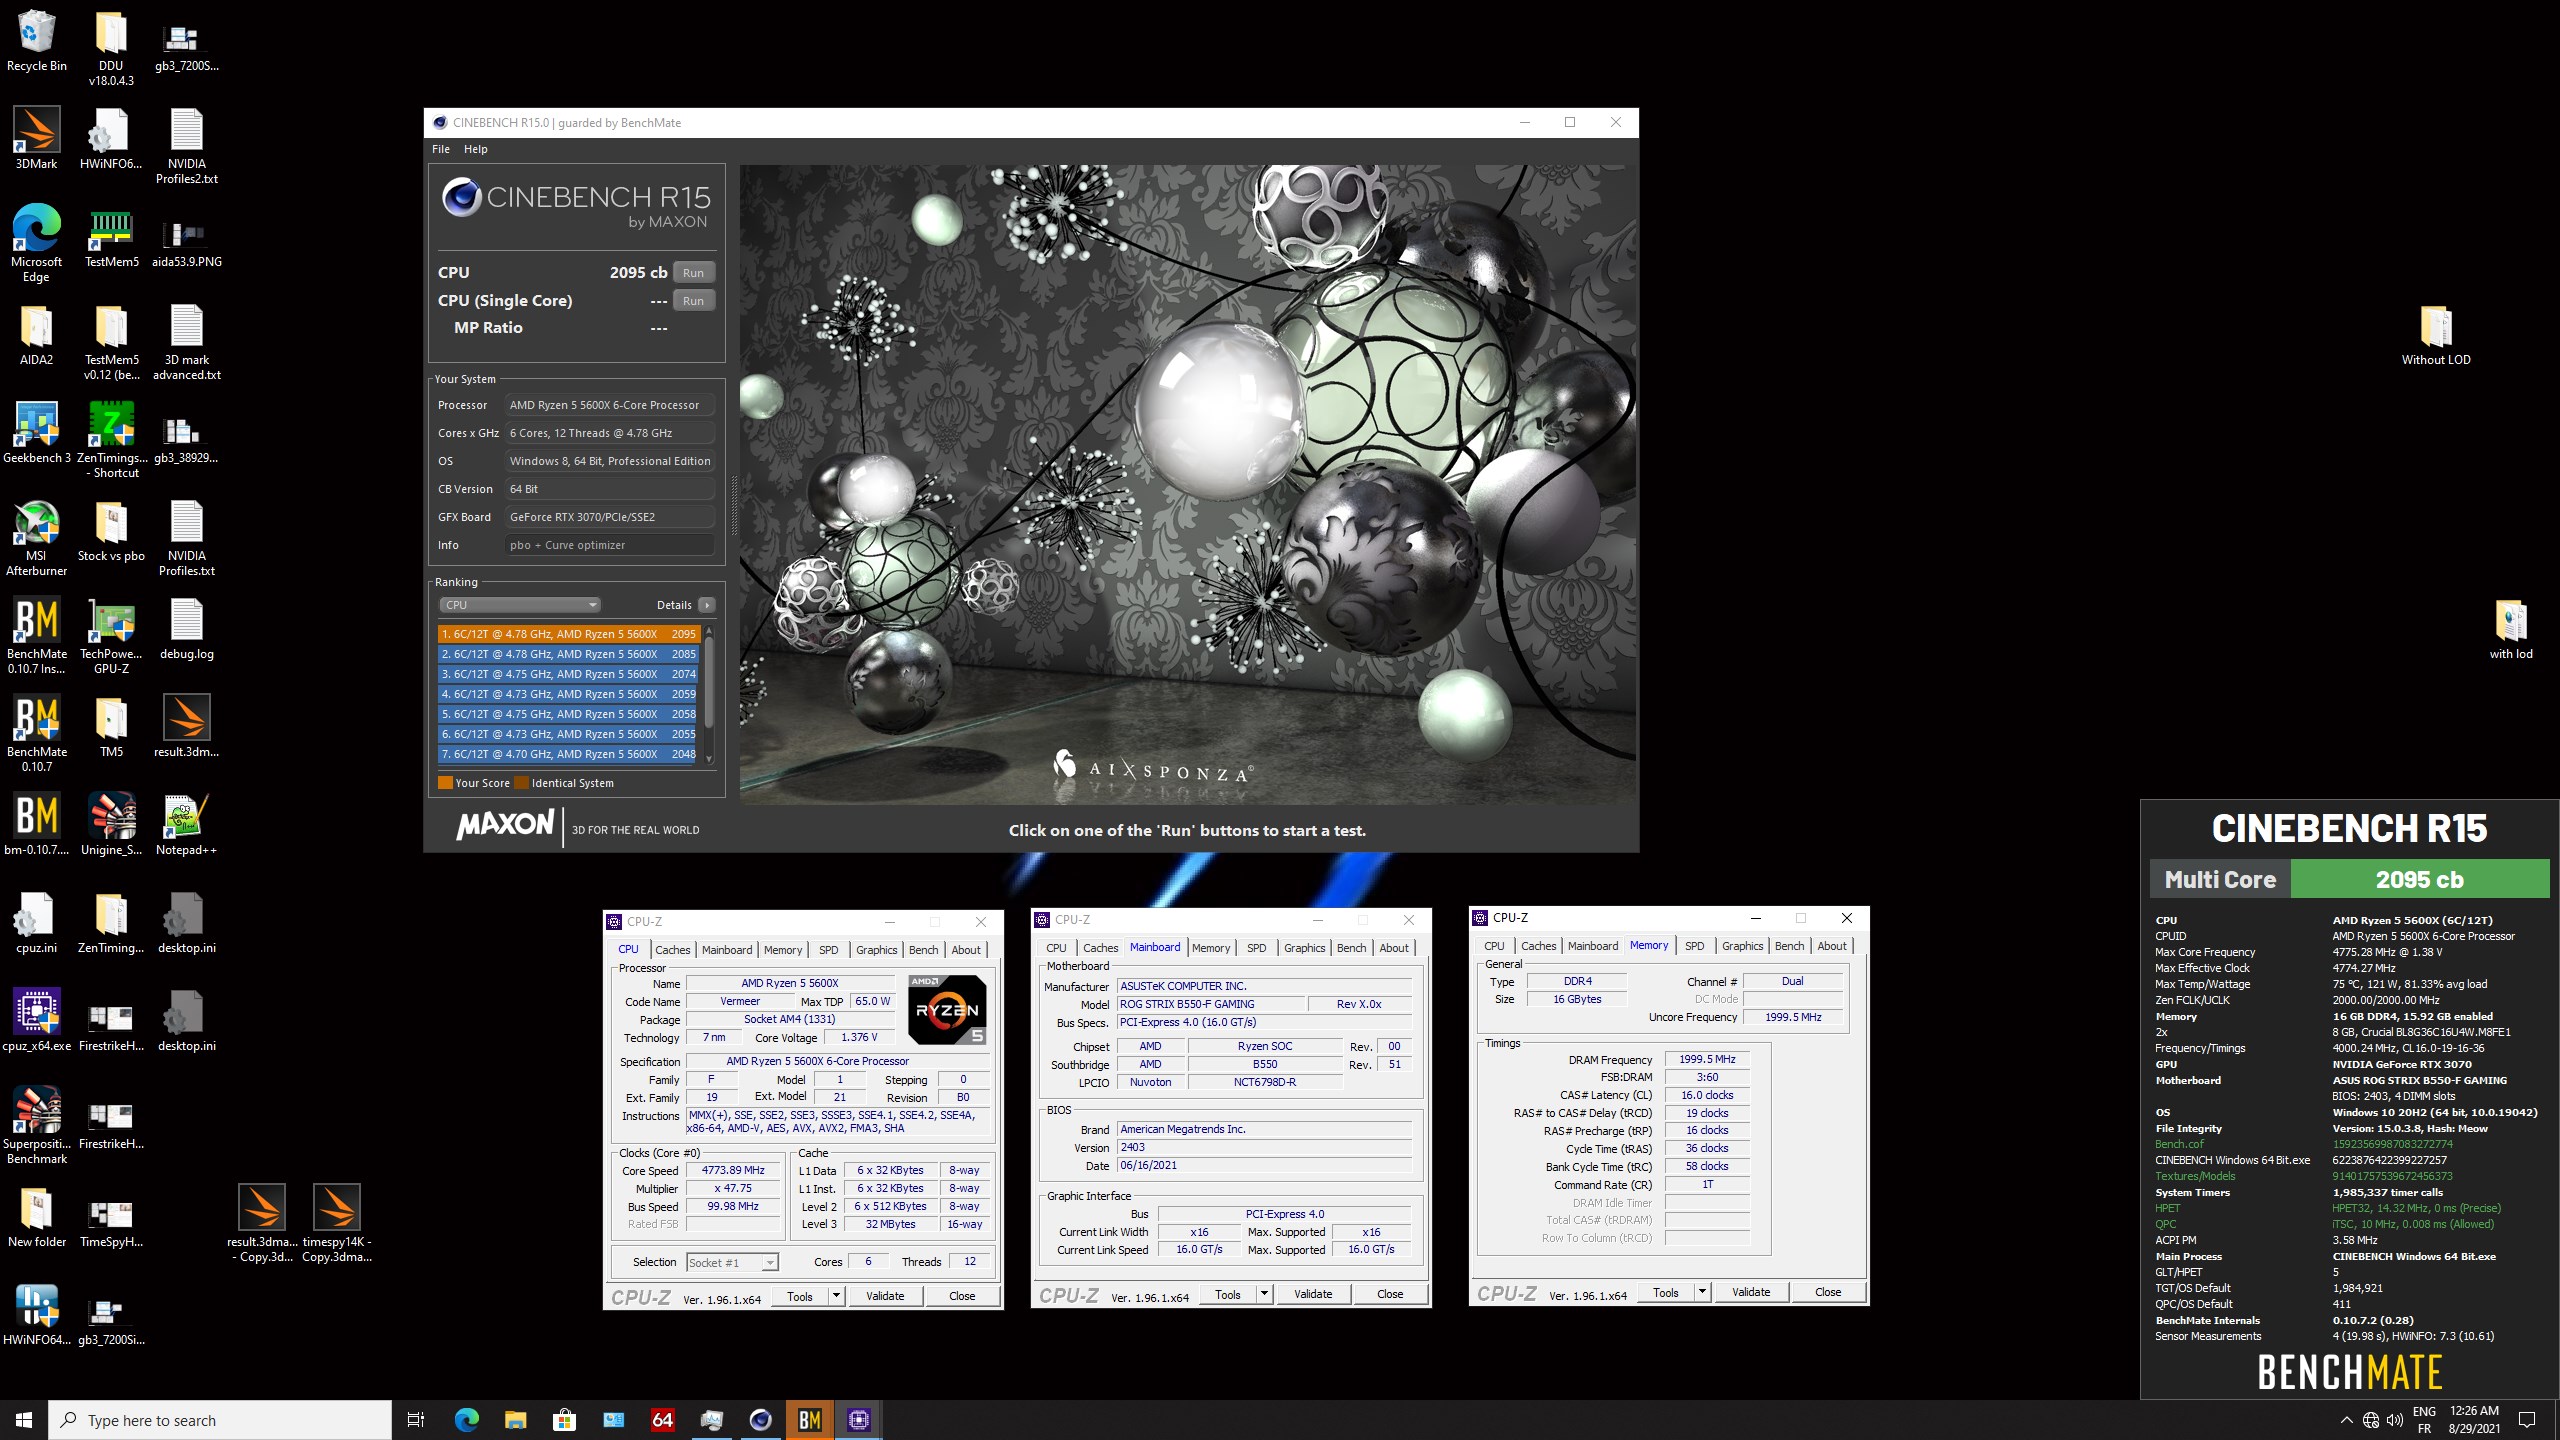Open Tools dropdown arrow in Mainboard CPU-Z

pyautogui.click(x=1264, y=1294)
